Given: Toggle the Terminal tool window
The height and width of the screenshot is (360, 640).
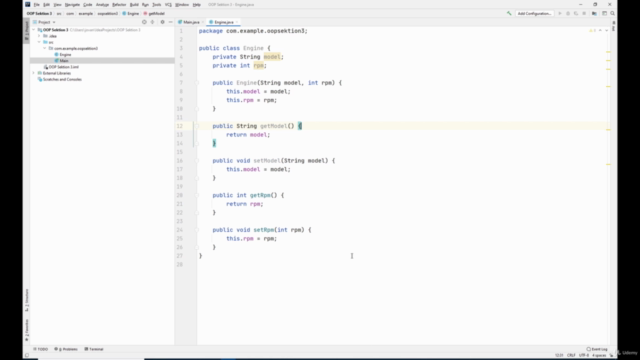Looking at the screenshot, I should [94, 349].
